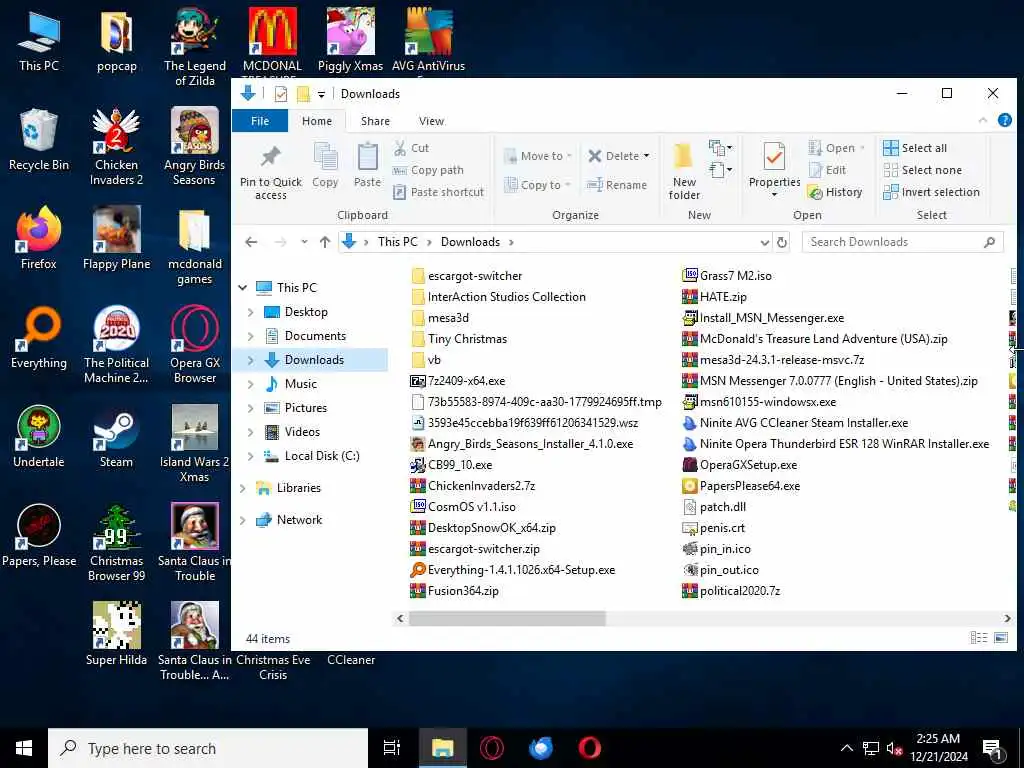1024x768 pixels.
Task: Click the Windows Start button
Action: click(x=24, y=748)
